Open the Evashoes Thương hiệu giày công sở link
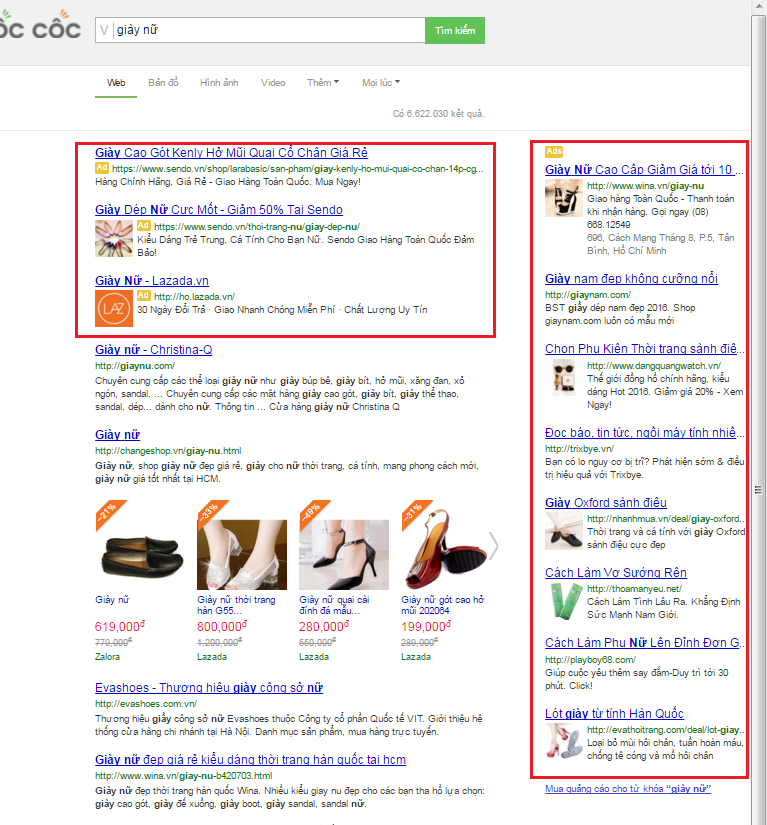This screenshot has width=767, height=825. pyautogui.click(x=208, y=688)
